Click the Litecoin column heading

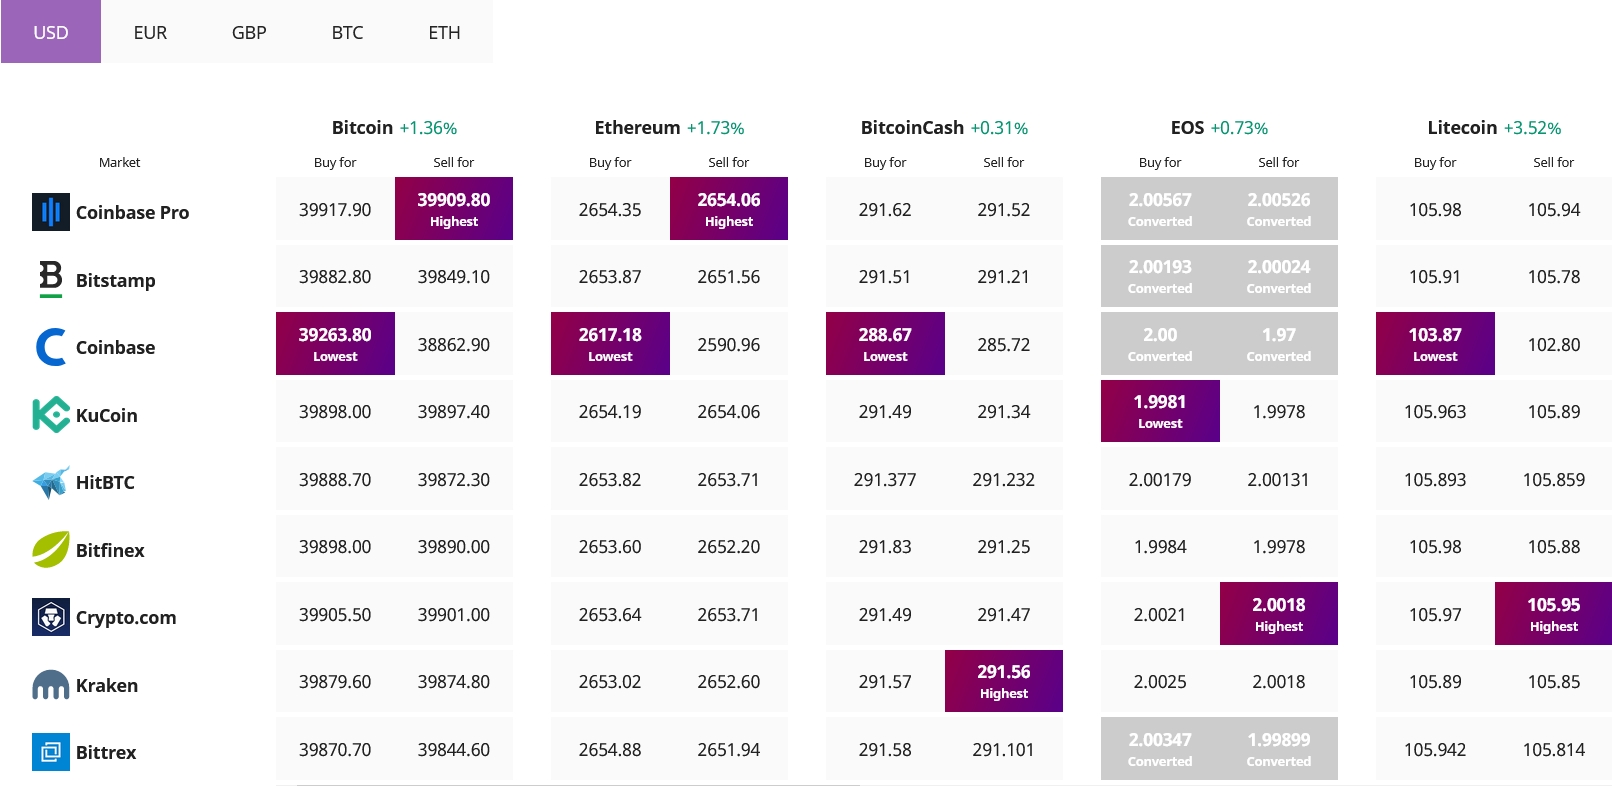pos(1462,127)
